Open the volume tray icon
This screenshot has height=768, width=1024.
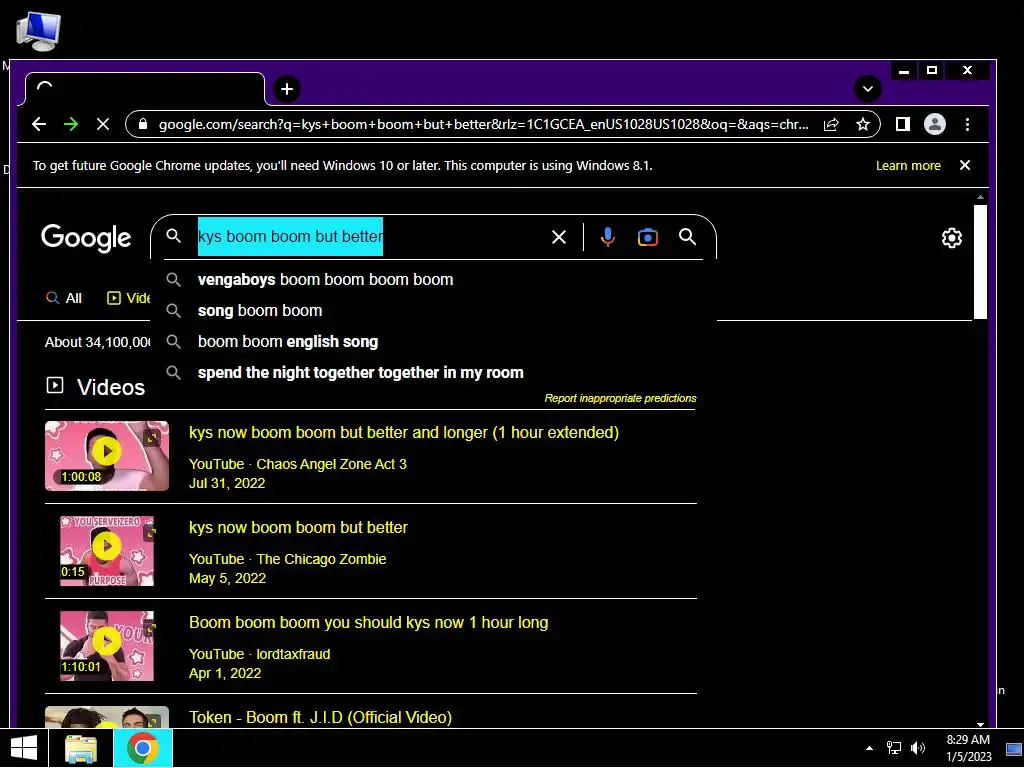pos(918,748)
